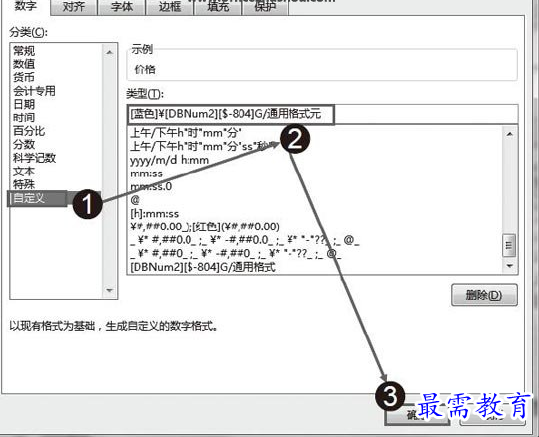Pick the 百分比 category
539x437 pixels.
pos(29,131)
